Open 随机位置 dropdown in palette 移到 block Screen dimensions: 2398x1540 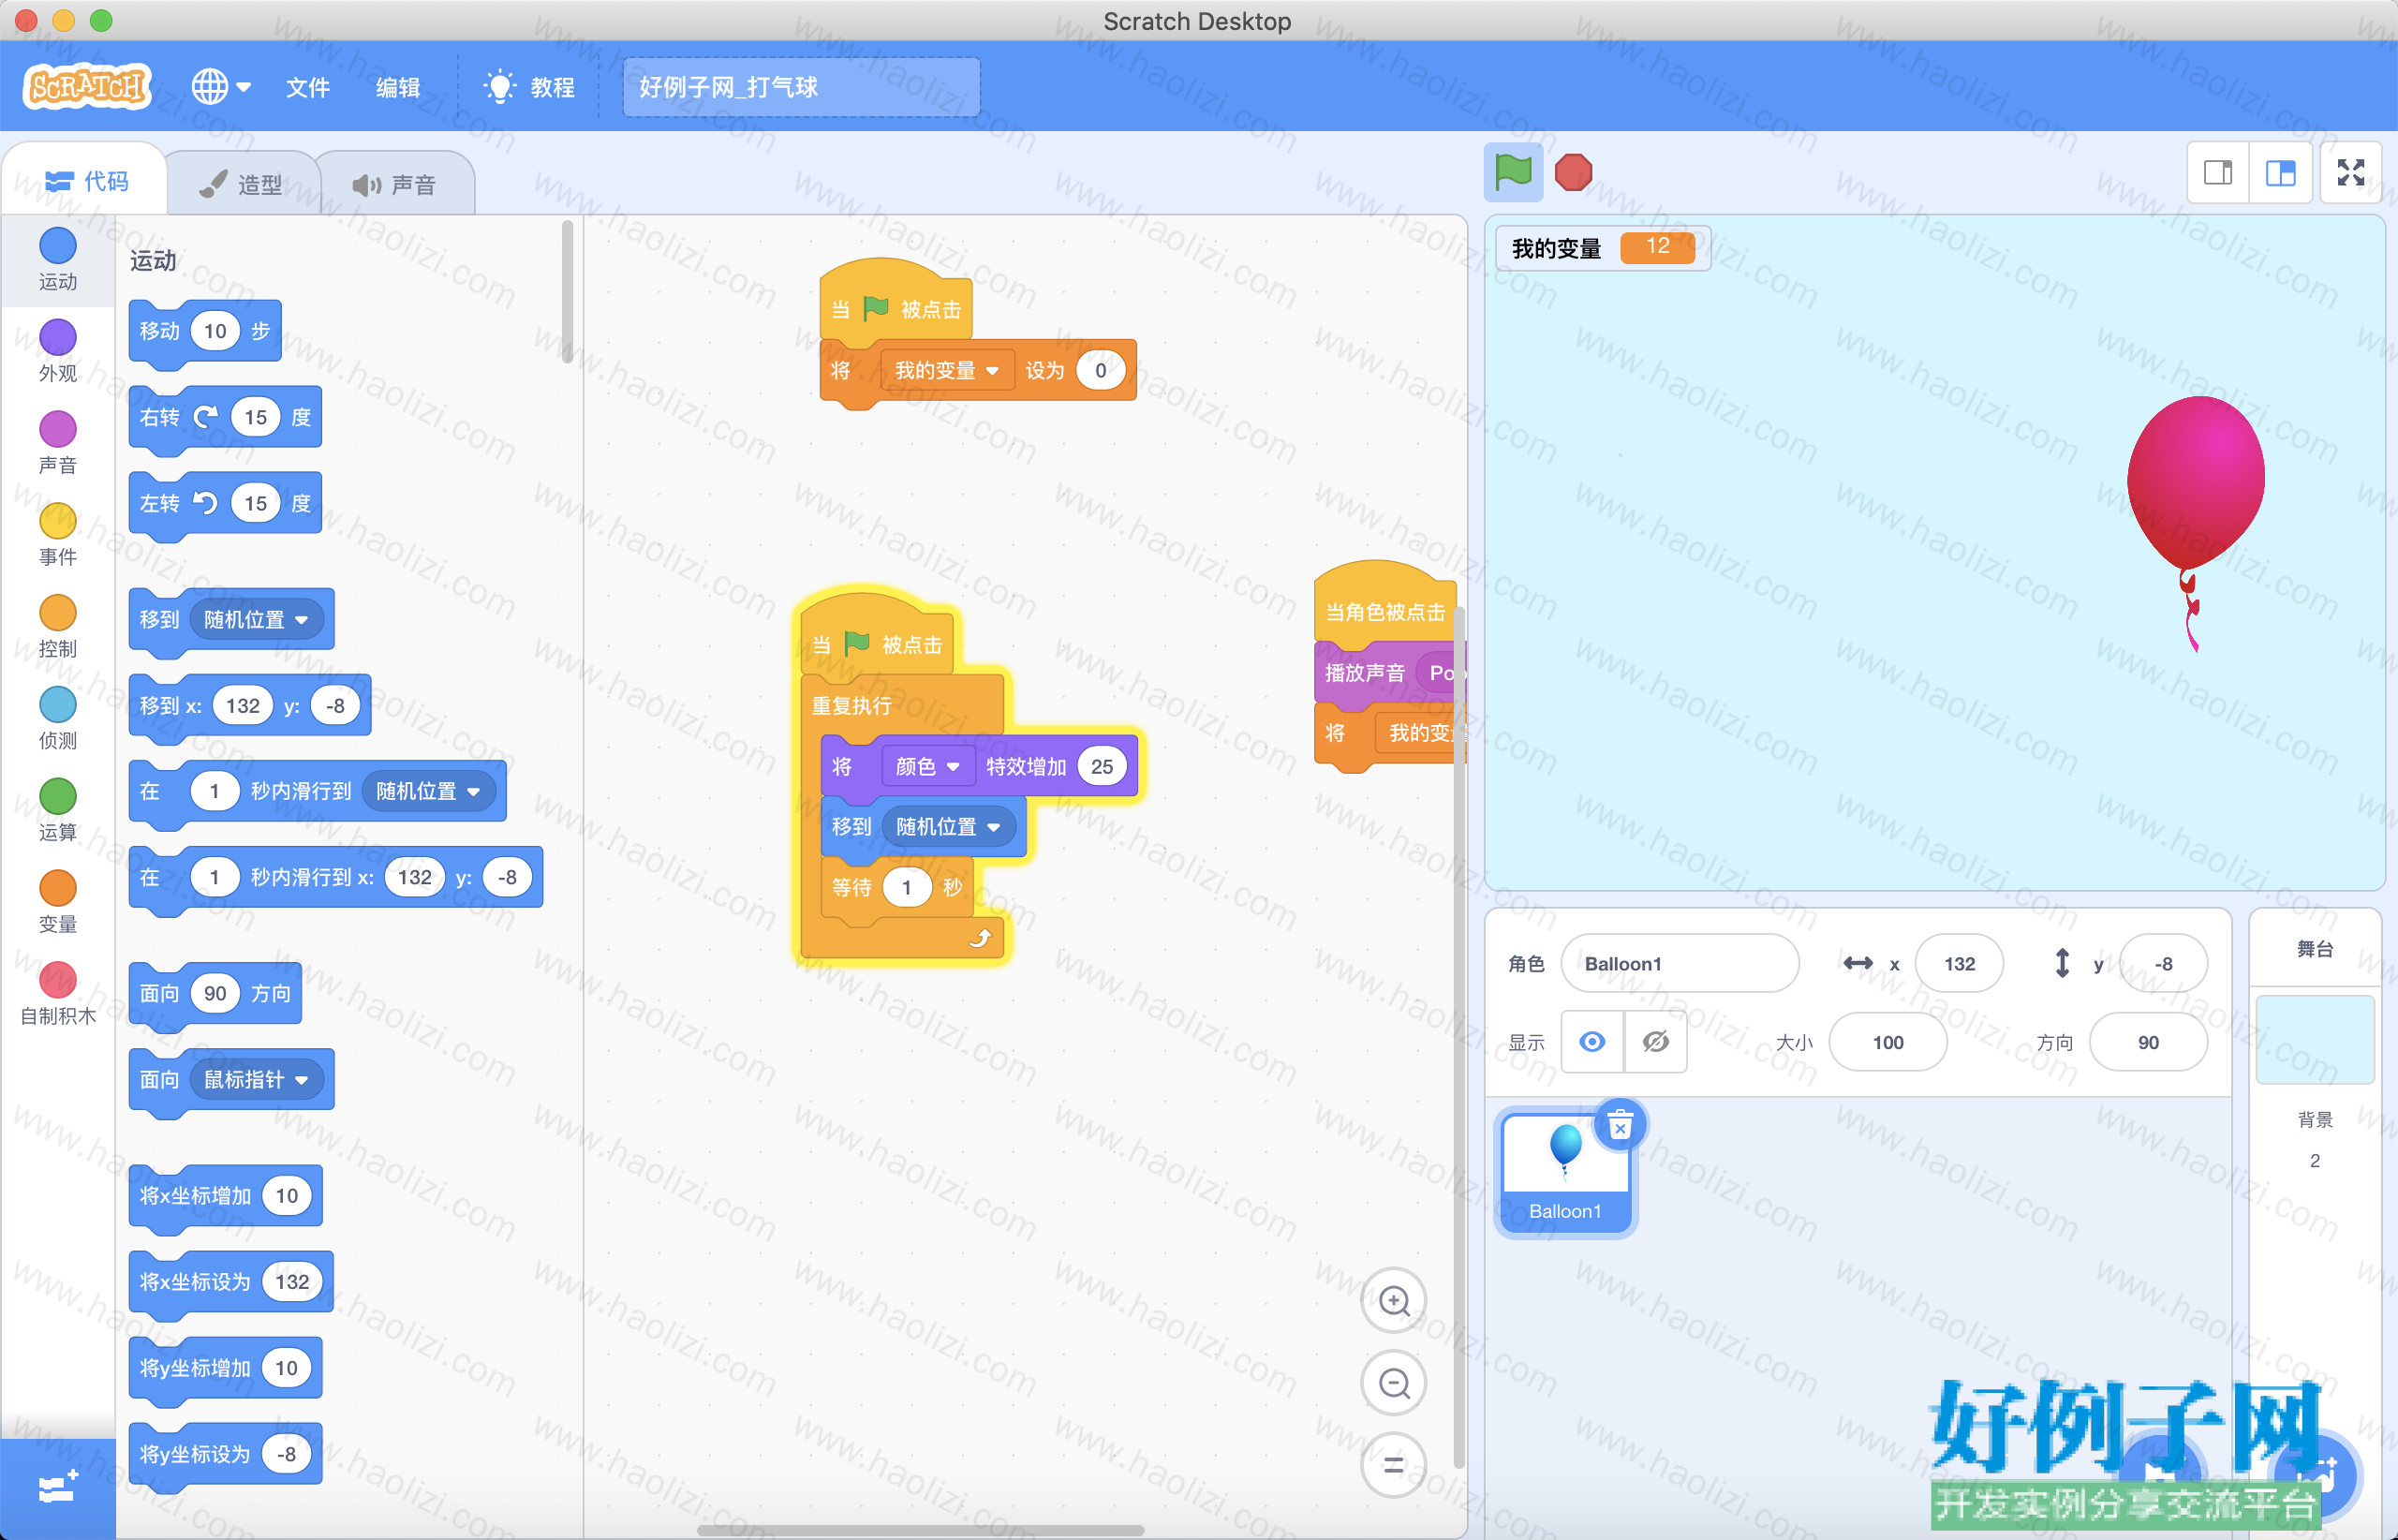[256, 619]
